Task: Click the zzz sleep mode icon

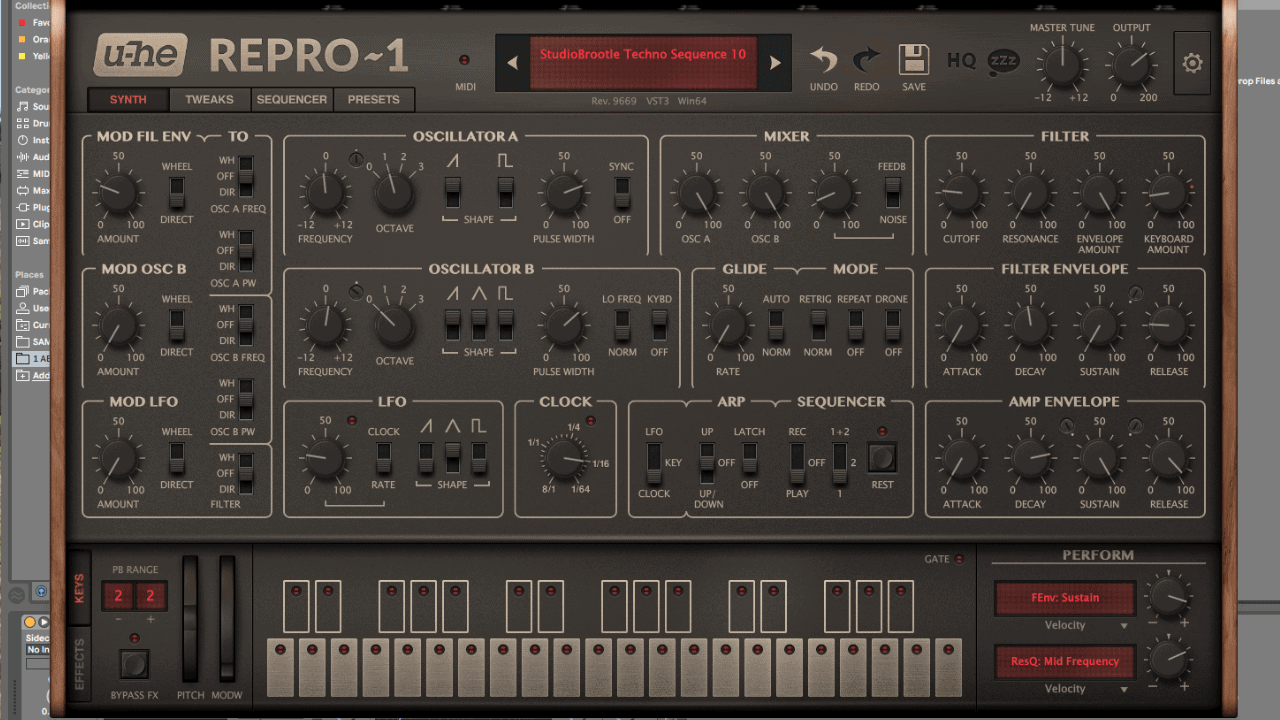Action: pyautogui.click(x=1003, y=62)
